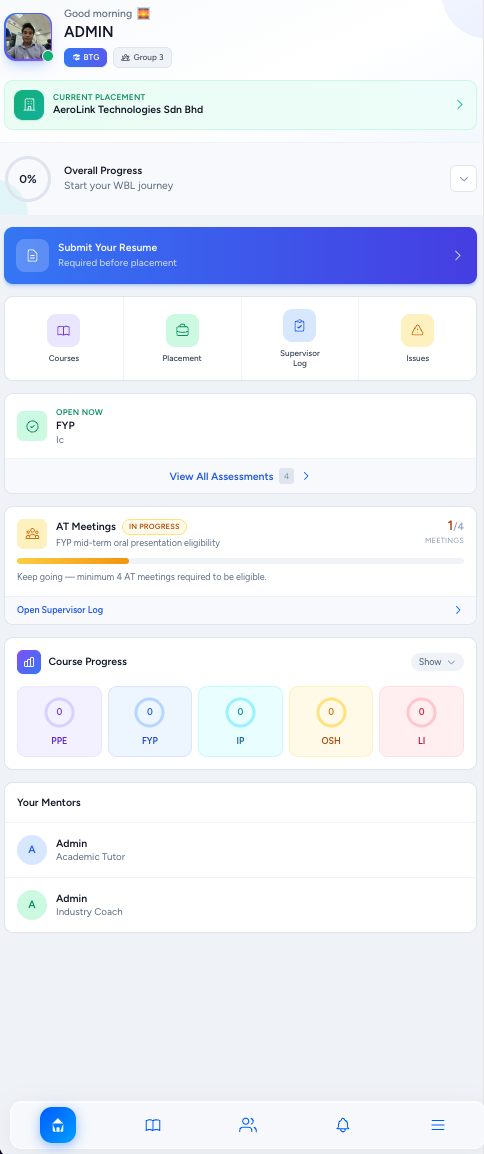
Task: Open the Issues warning icon
Action: click(x=417, y=330)
